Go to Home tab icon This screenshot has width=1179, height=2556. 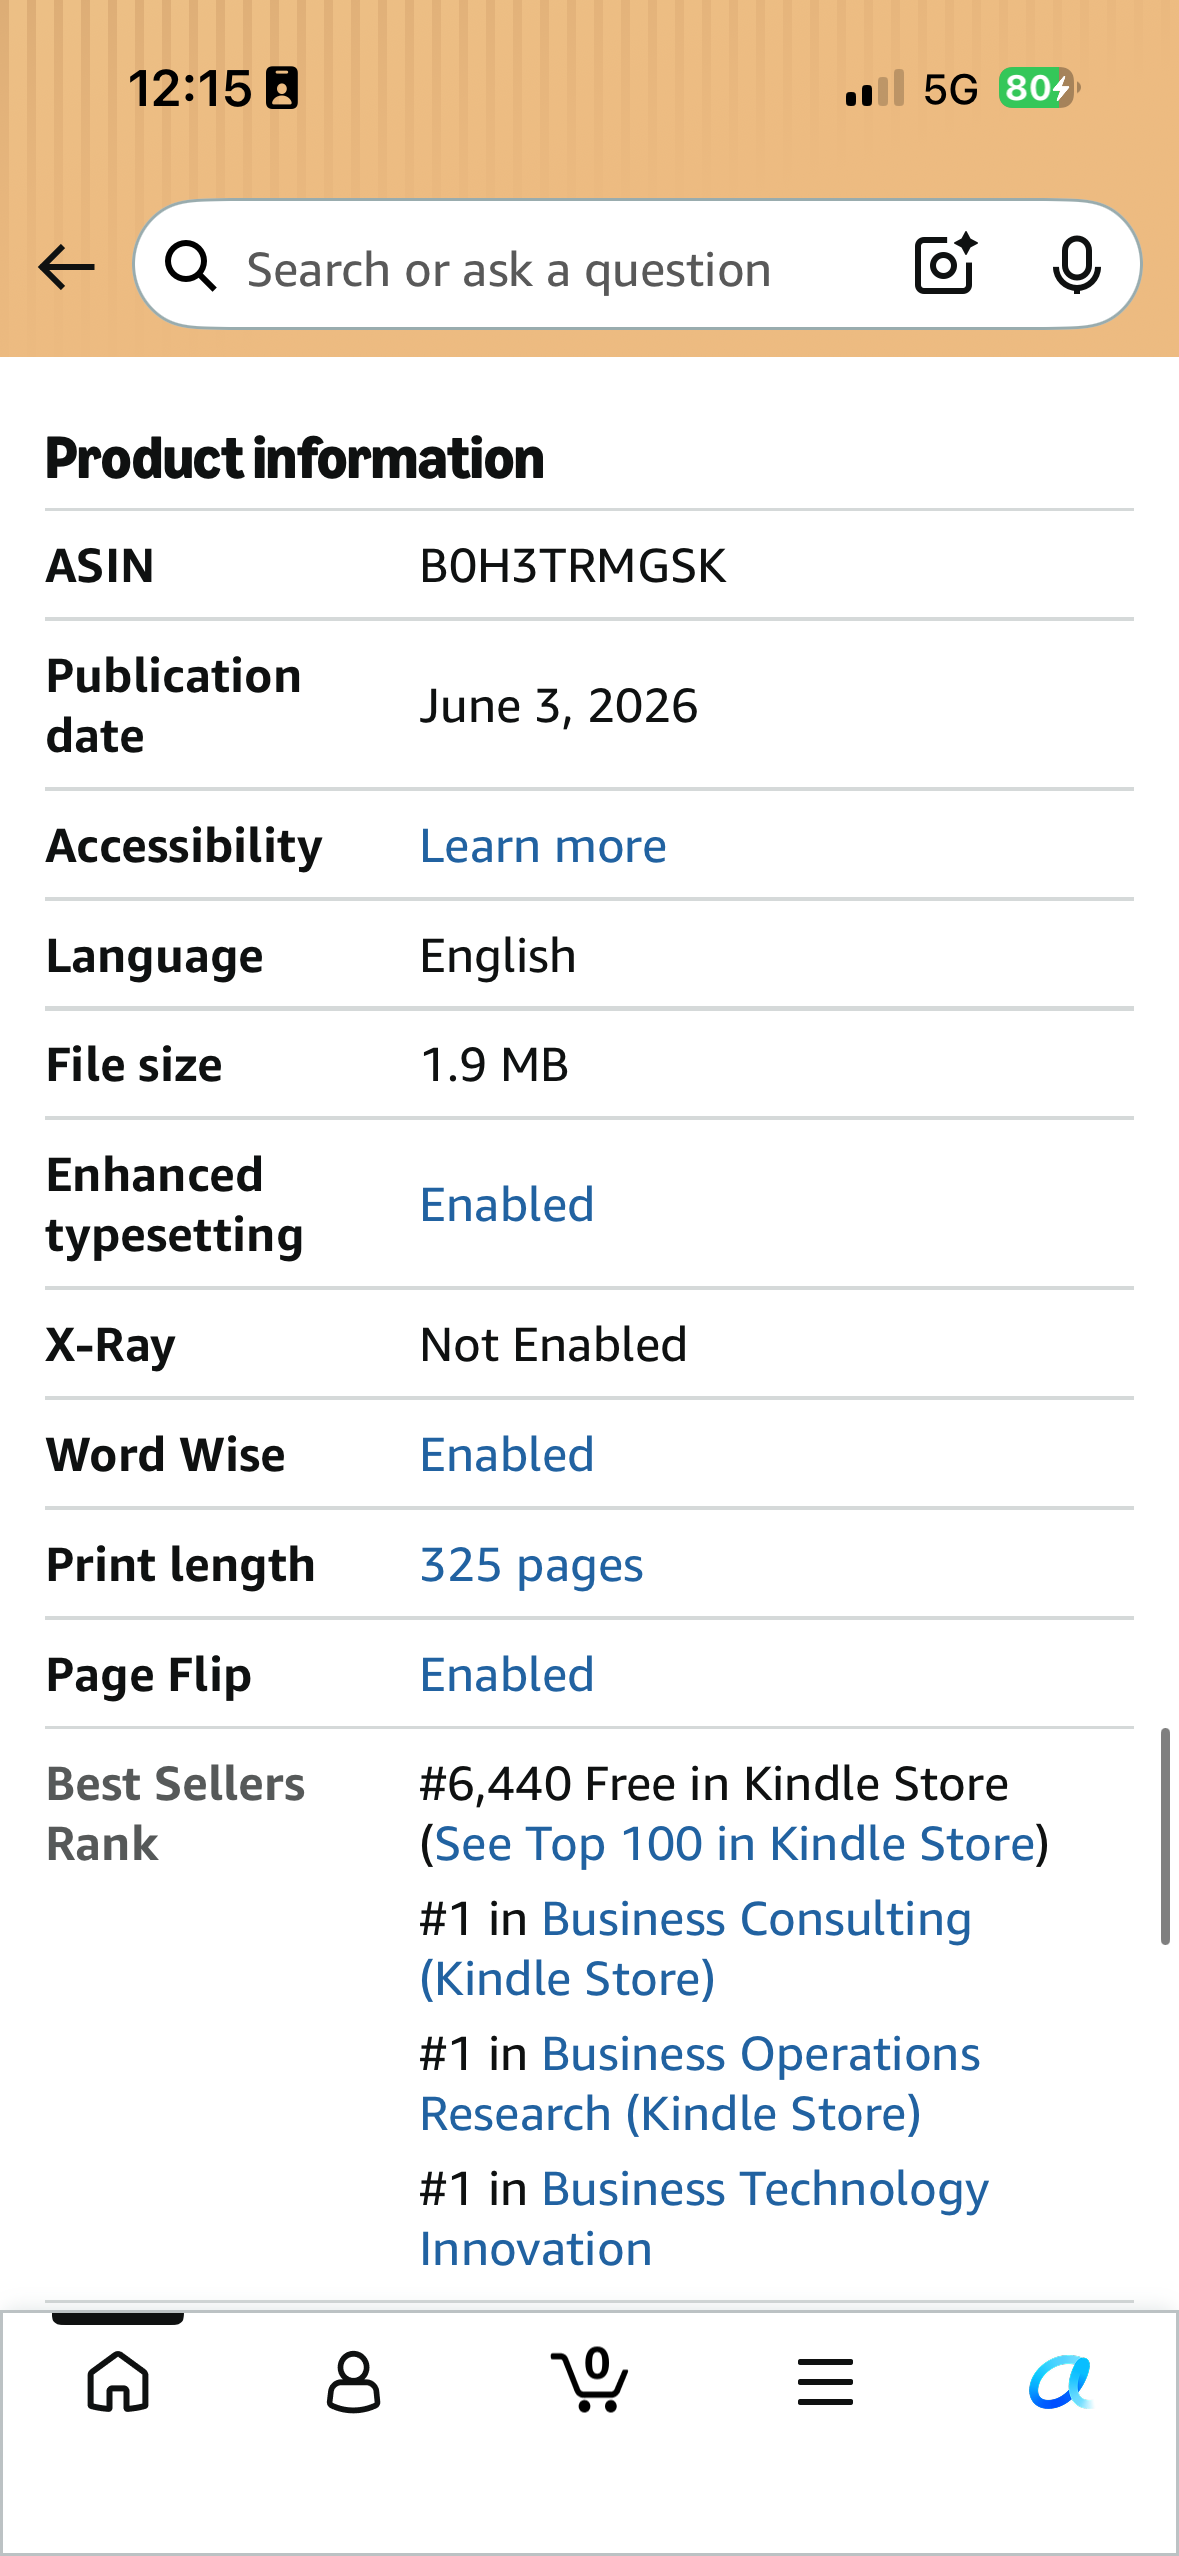click(x=118, y=2381)
